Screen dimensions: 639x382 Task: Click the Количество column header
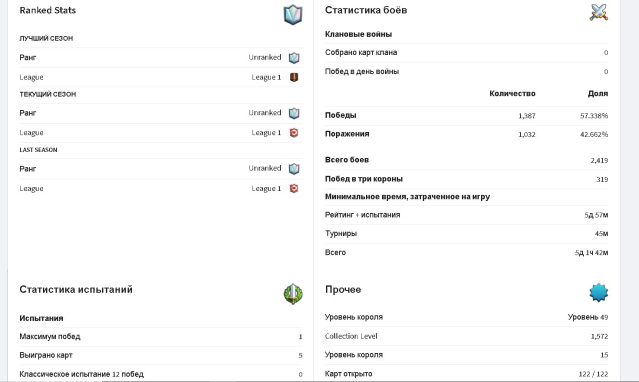tap(512, 94)
